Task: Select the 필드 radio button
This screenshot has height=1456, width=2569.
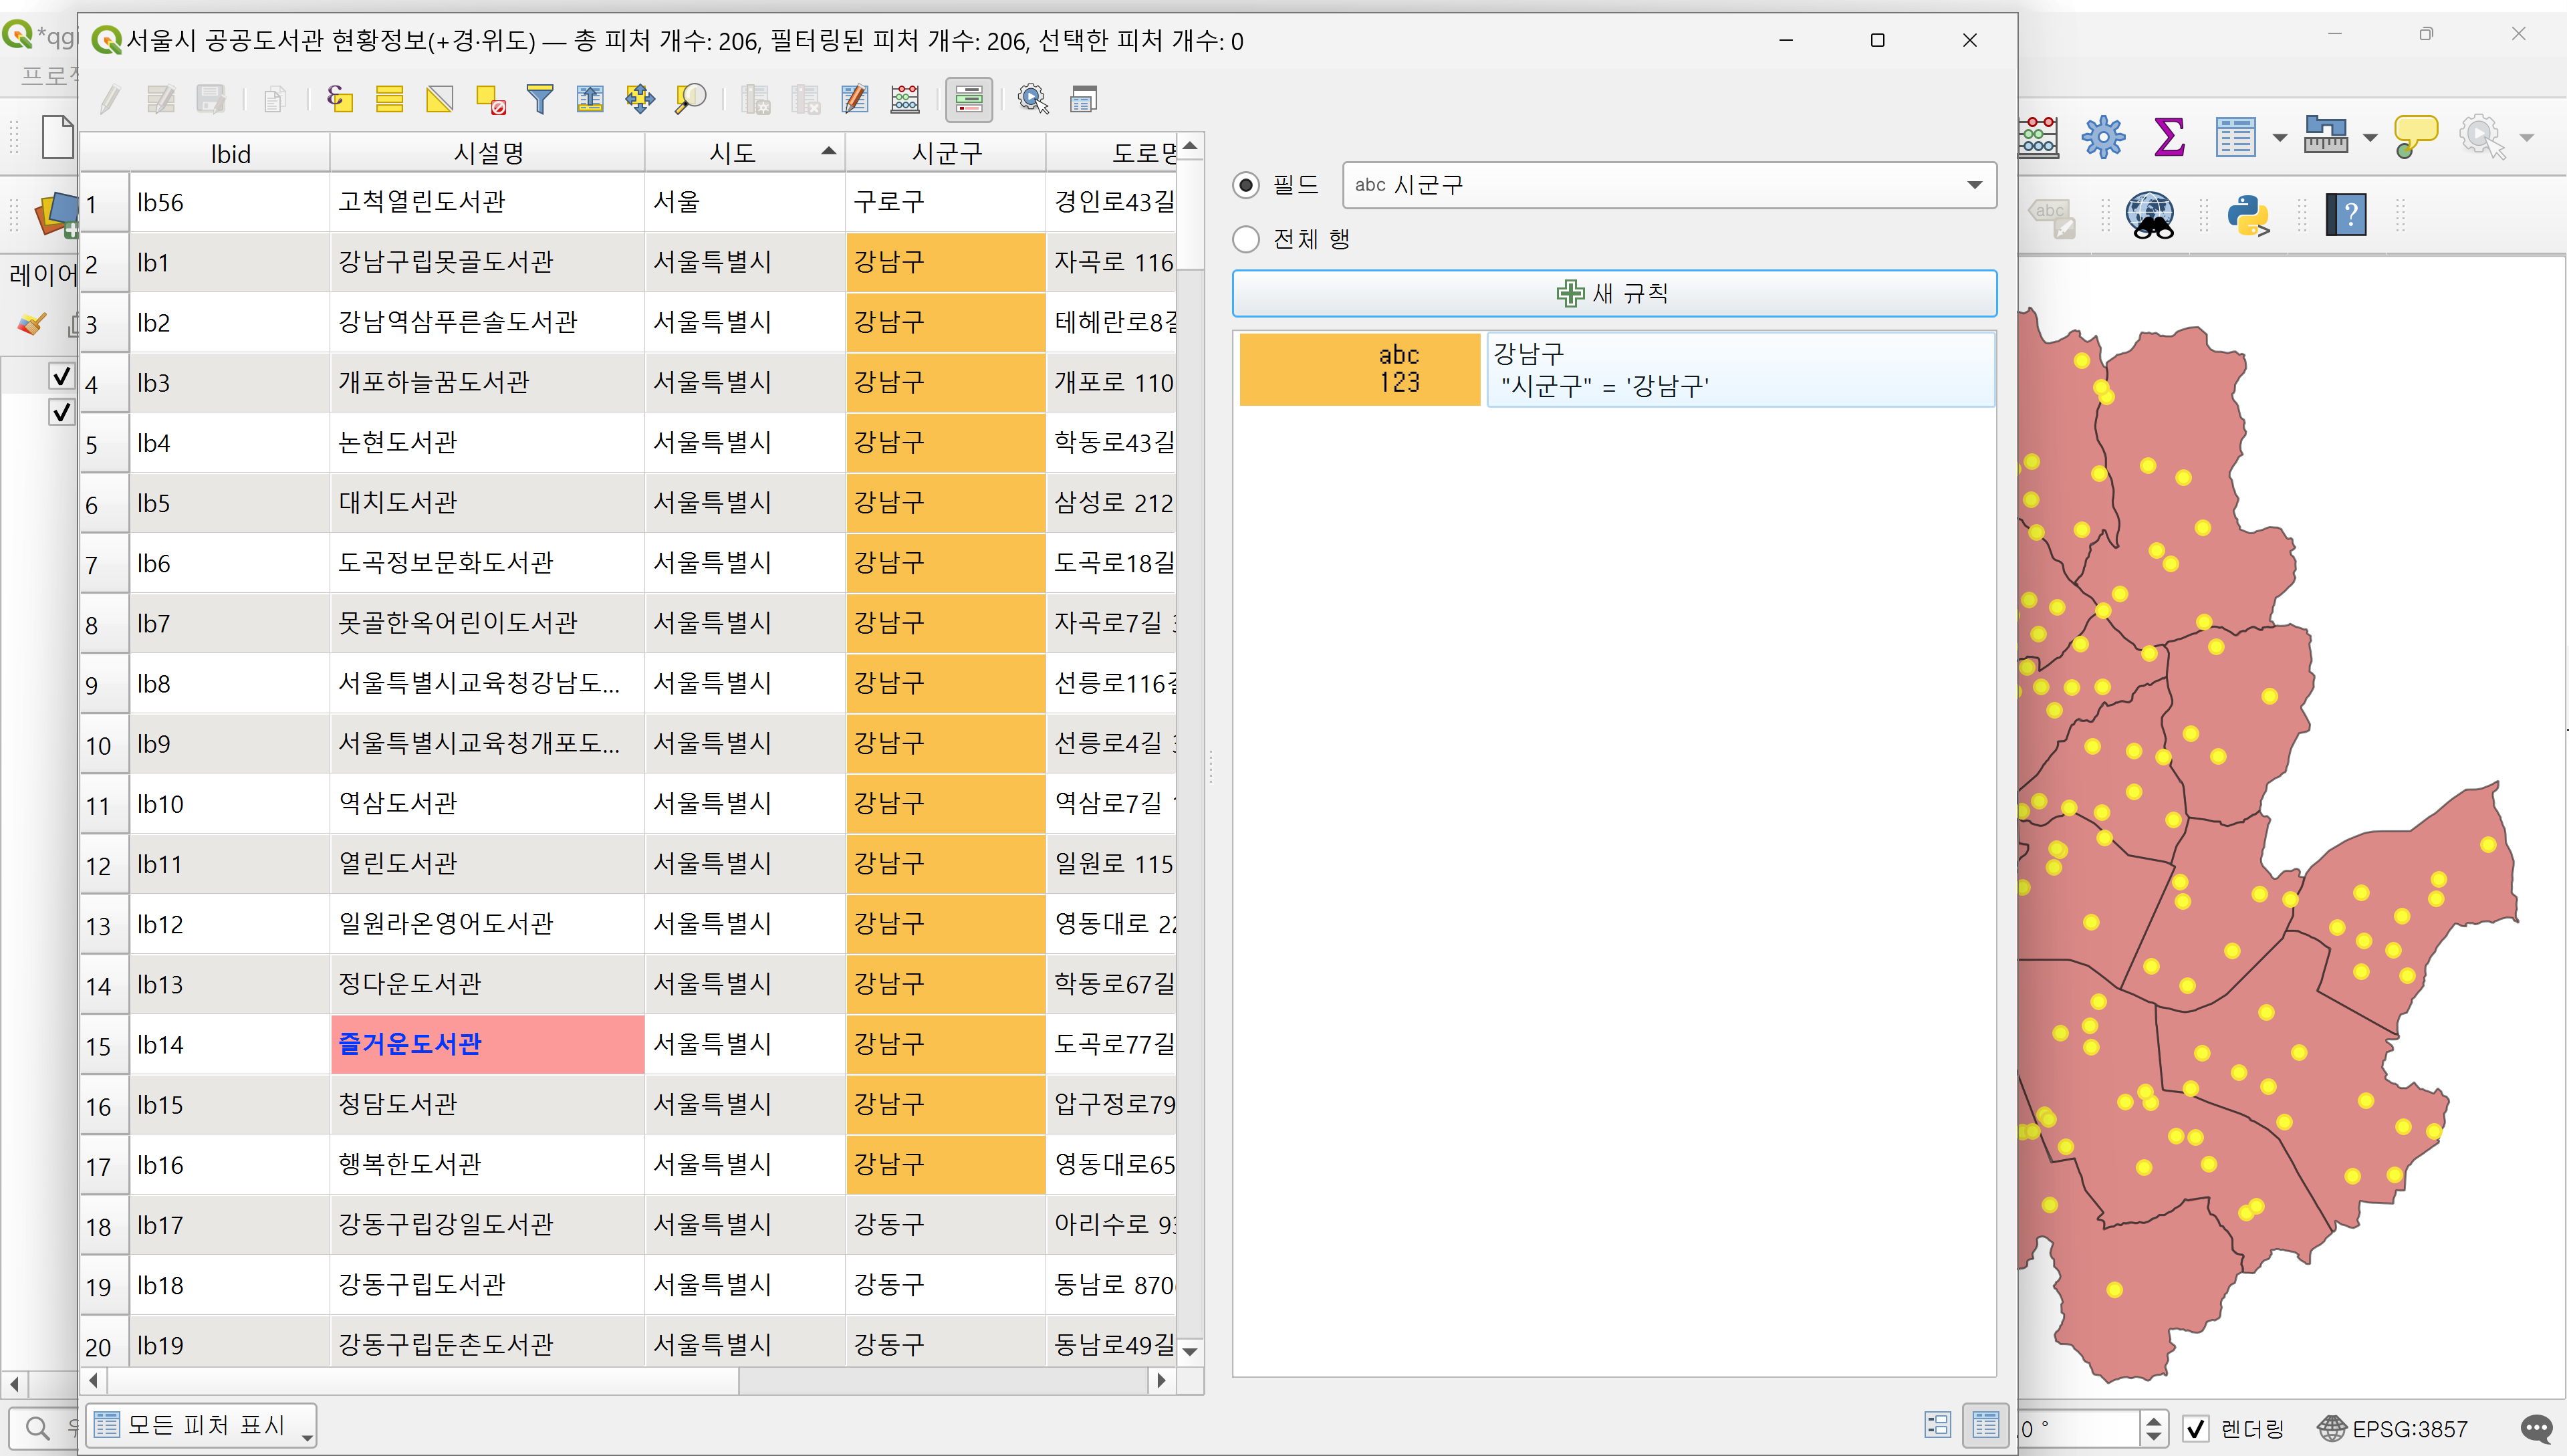Action: point(1246,185)
